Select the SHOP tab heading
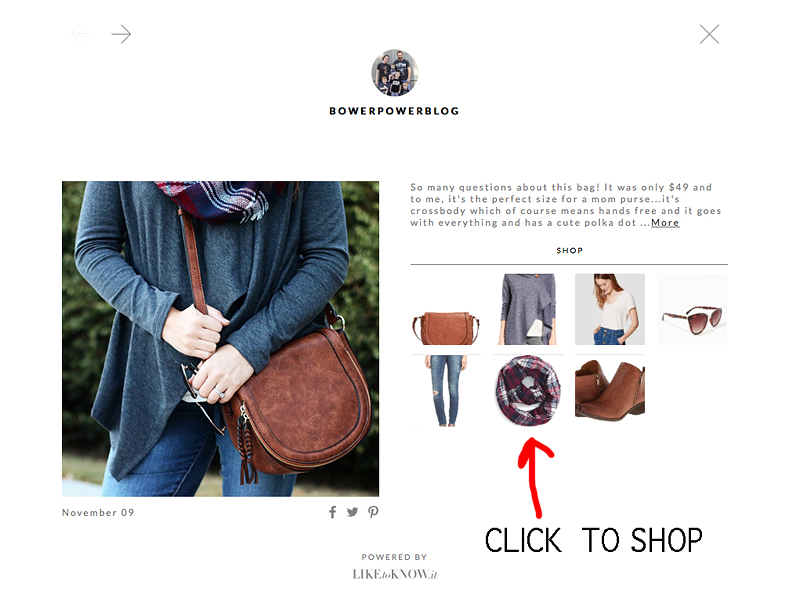 (x=569, y=250)
